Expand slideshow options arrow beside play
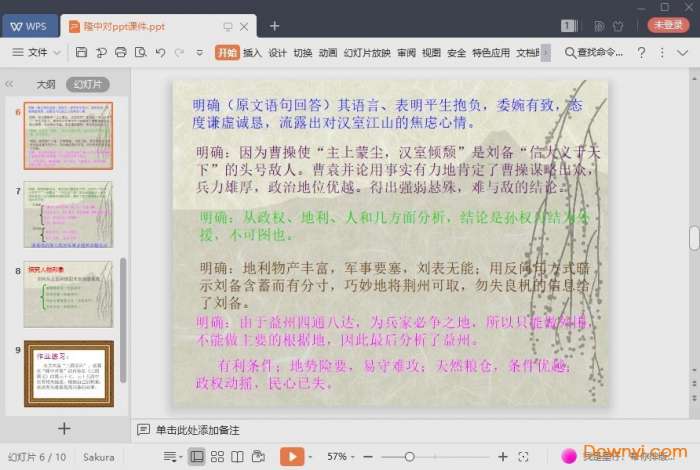The image size is (700, 470). point(310,457)
